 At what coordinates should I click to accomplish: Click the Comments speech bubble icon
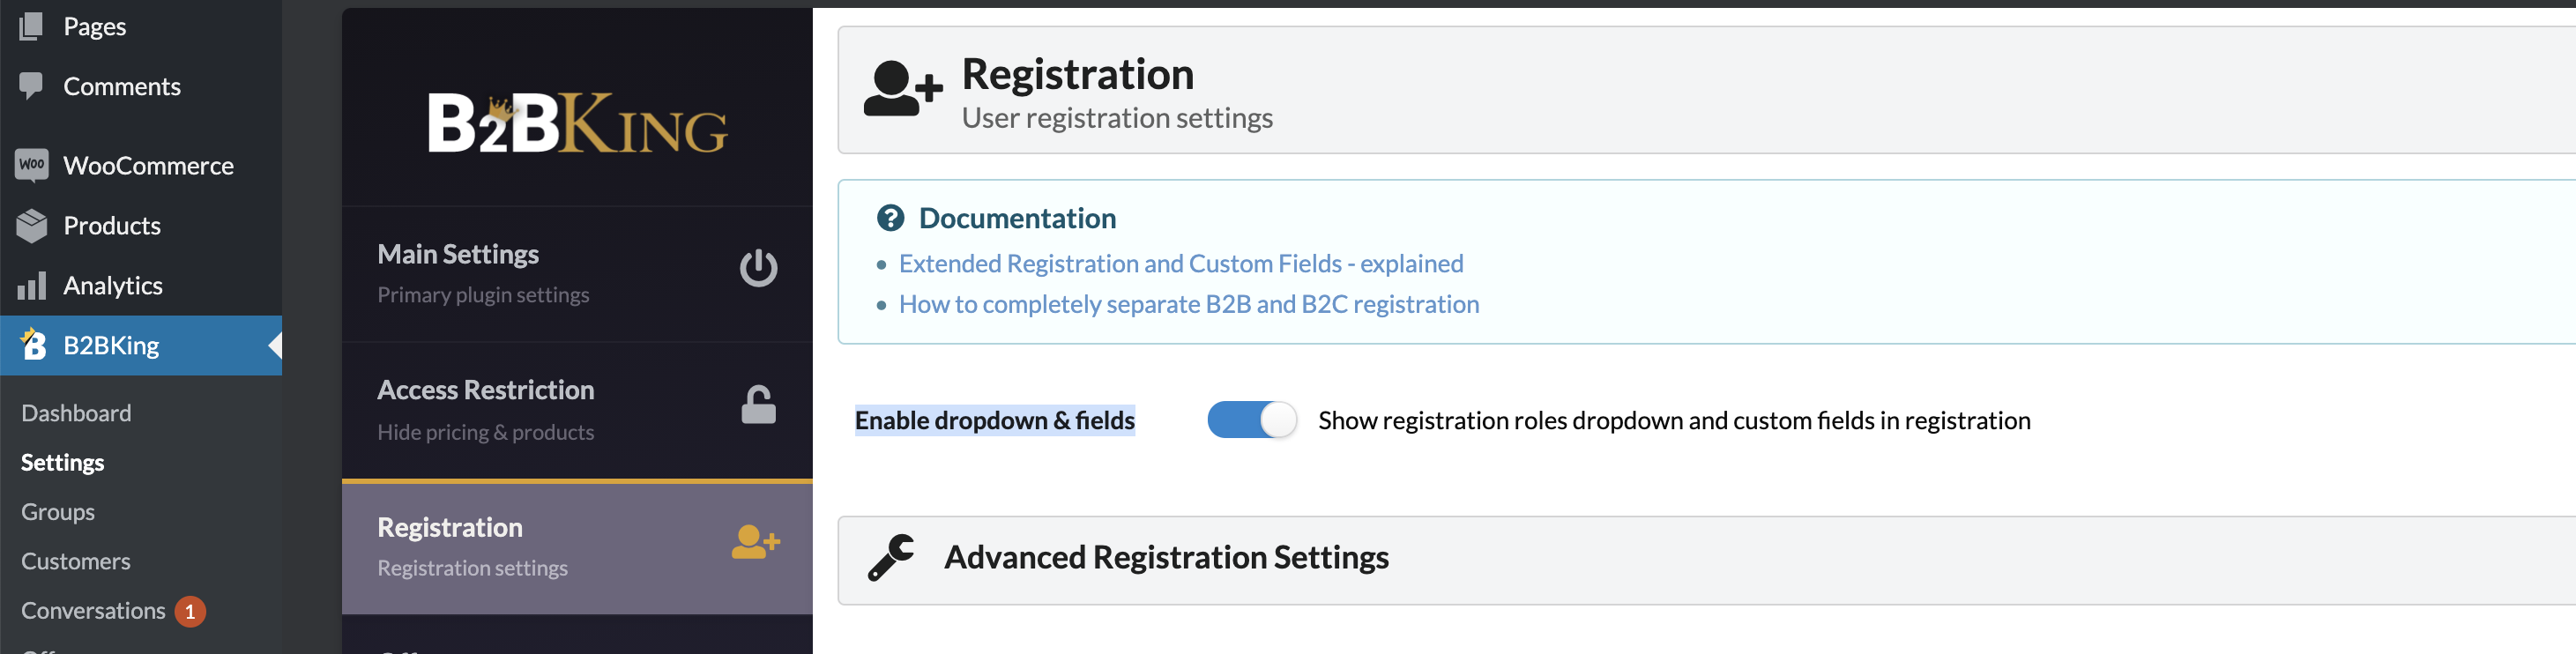pos(31,86)
